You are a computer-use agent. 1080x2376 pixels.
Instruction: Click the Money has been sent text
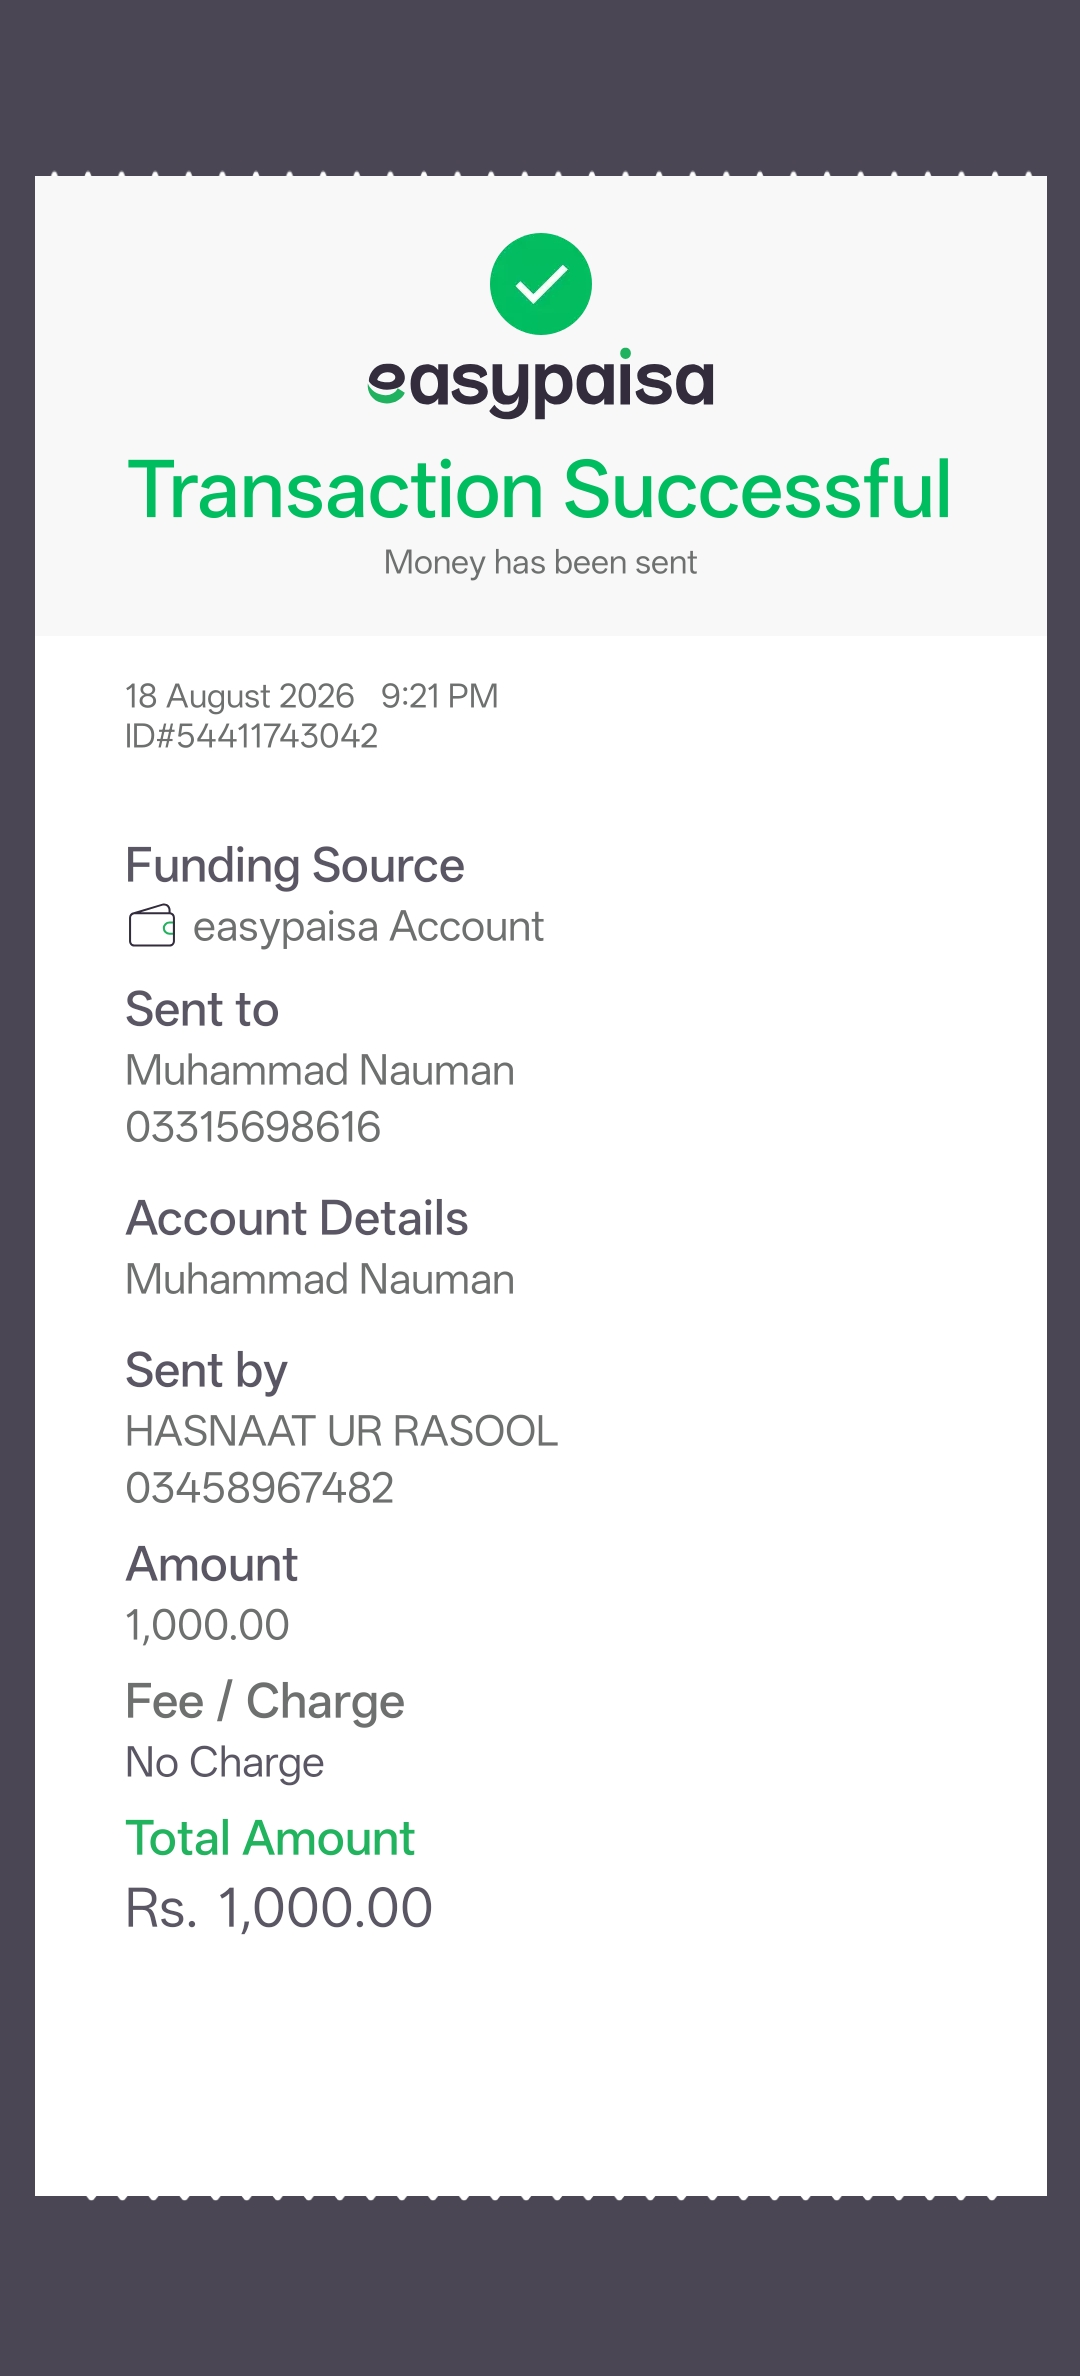tap(540, 563)
